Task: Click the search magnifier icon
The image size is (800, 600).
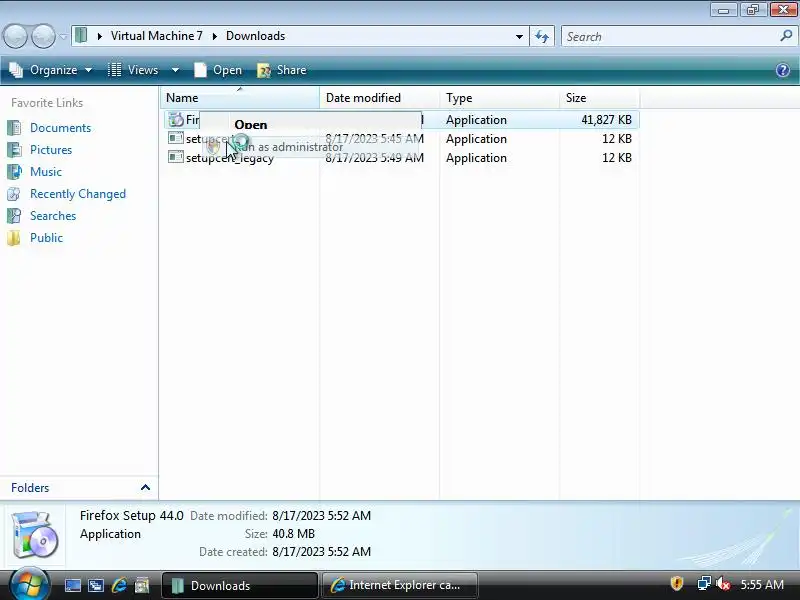Action: pyautogui.click(x=786, y=36)
